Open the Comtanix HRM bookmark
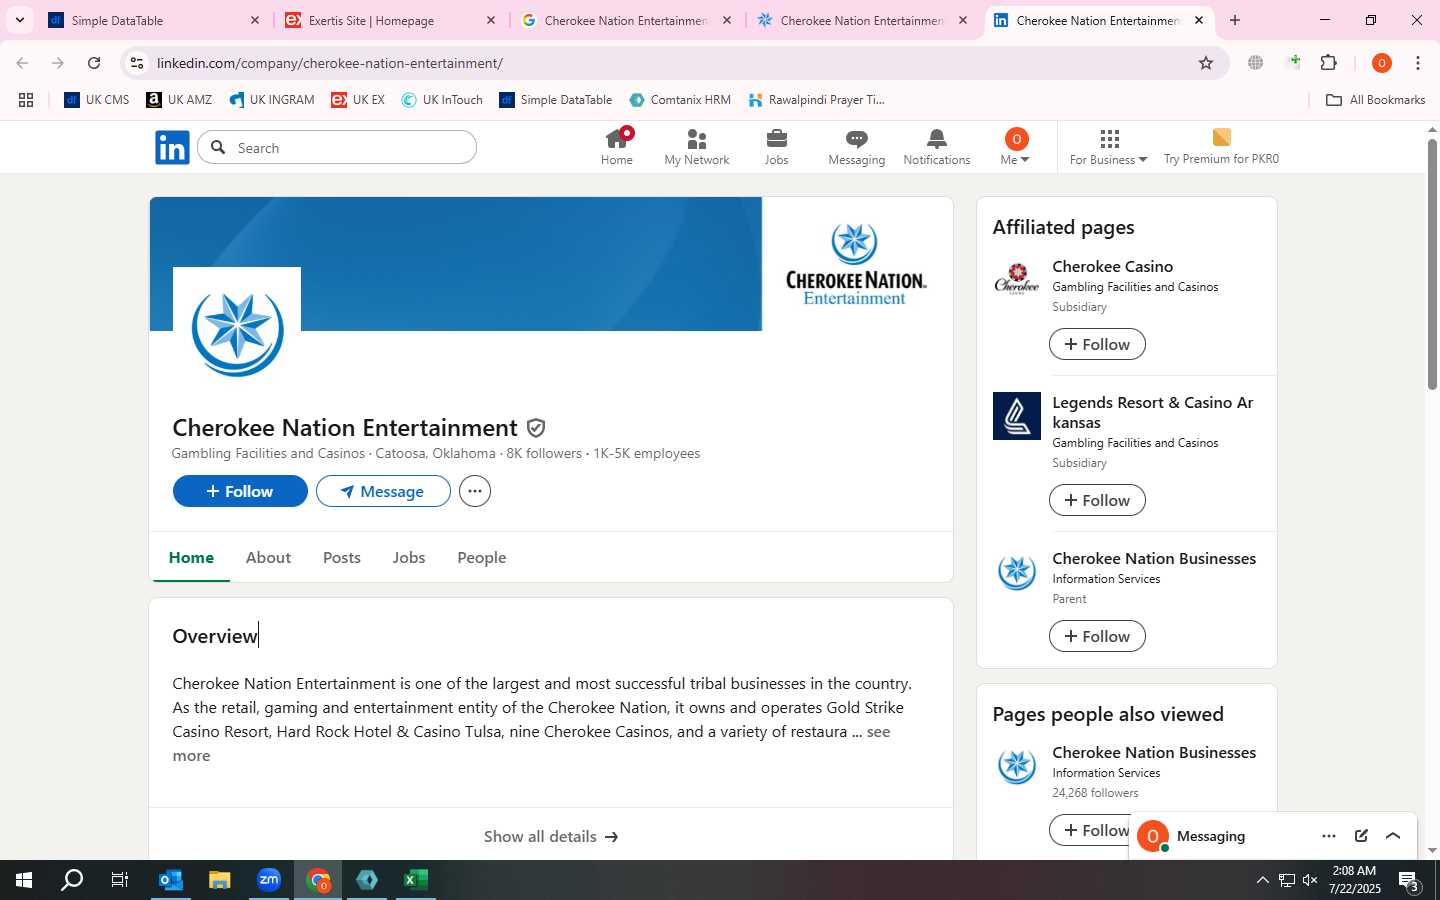The width and height of the screenshot is (1440, 900). pos(680,100)
